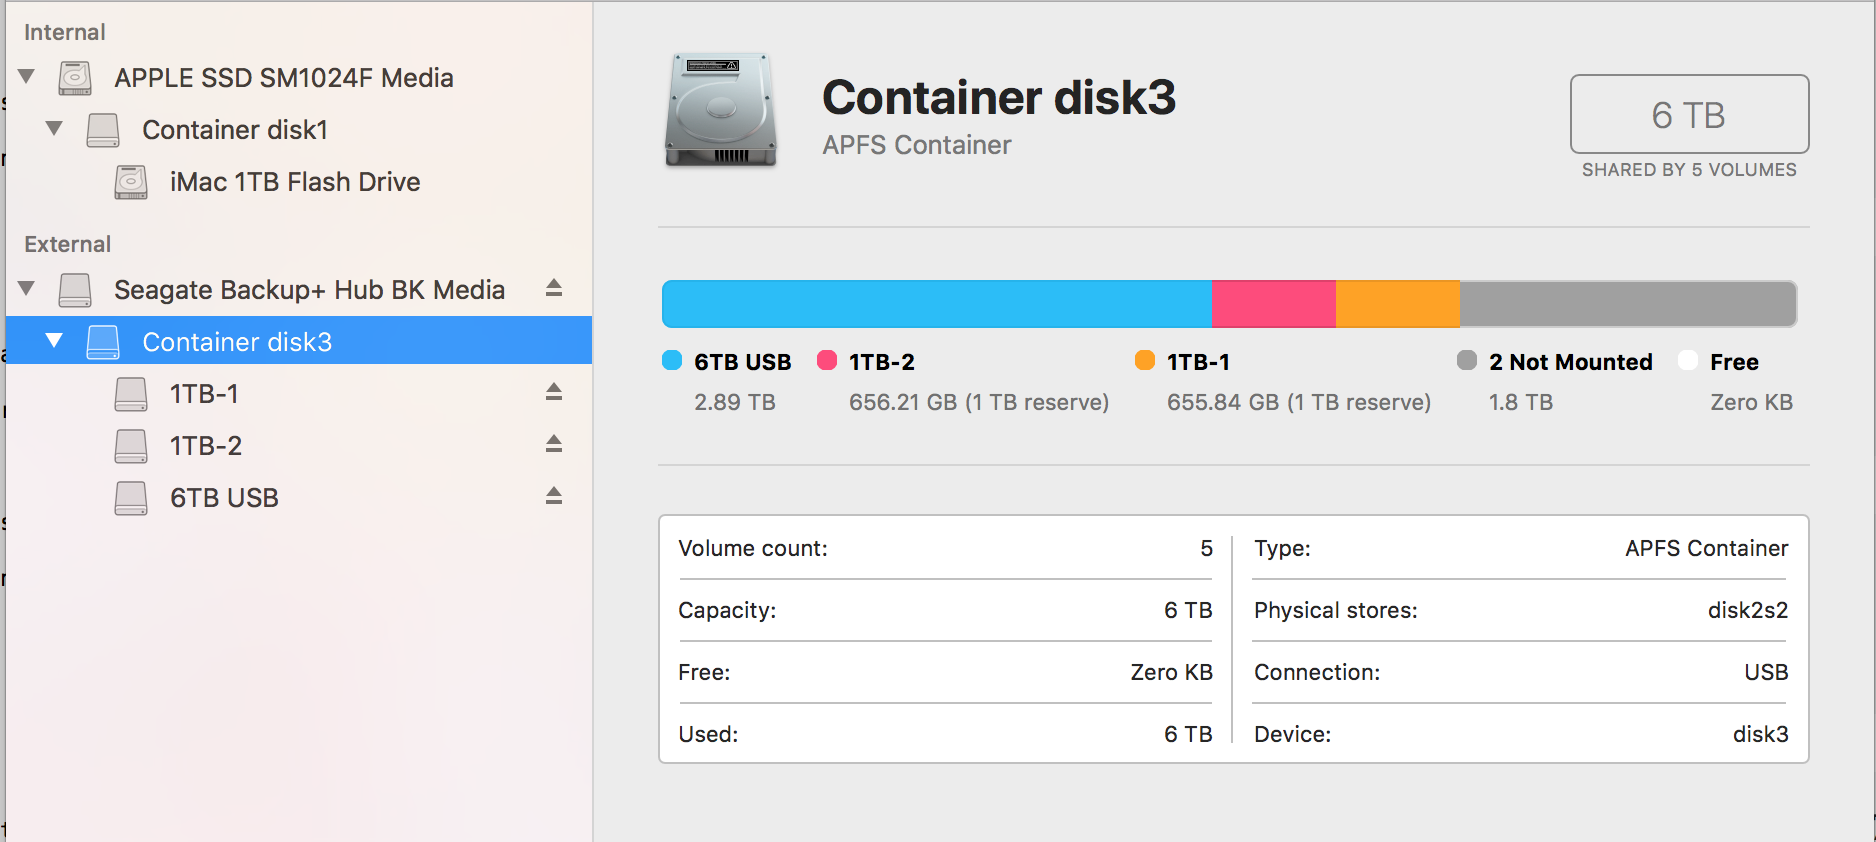Click the 6 TB shared capacity box

point(1689,115)
